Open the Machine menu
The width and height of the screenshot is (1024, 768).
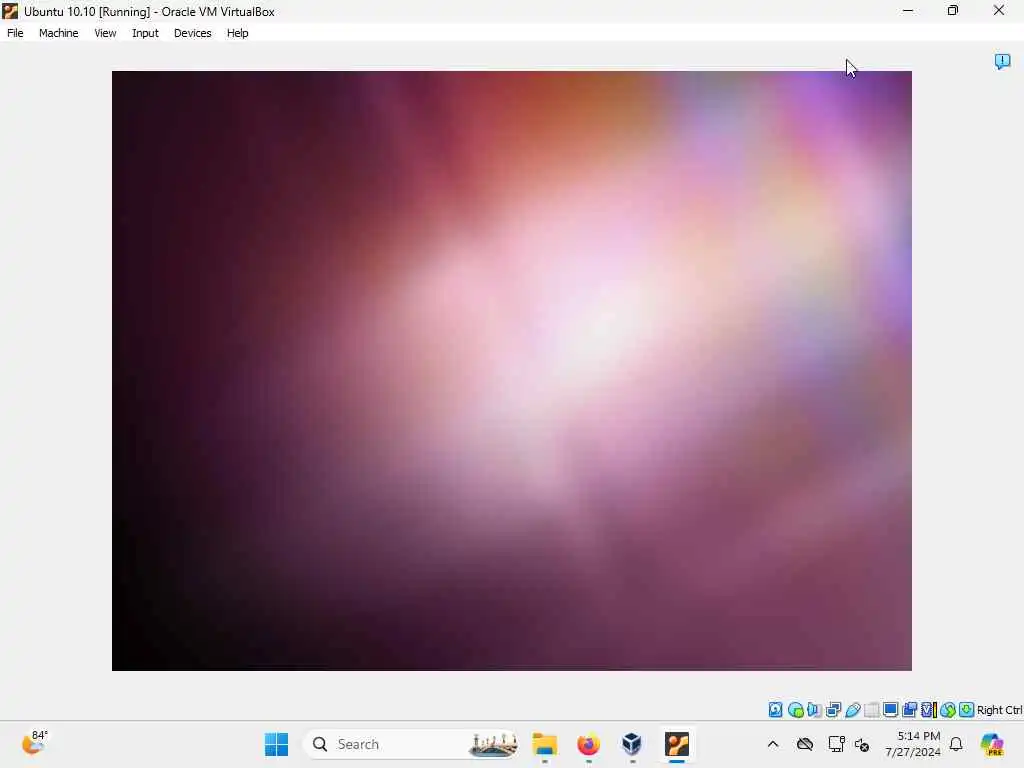click(58, 33)
